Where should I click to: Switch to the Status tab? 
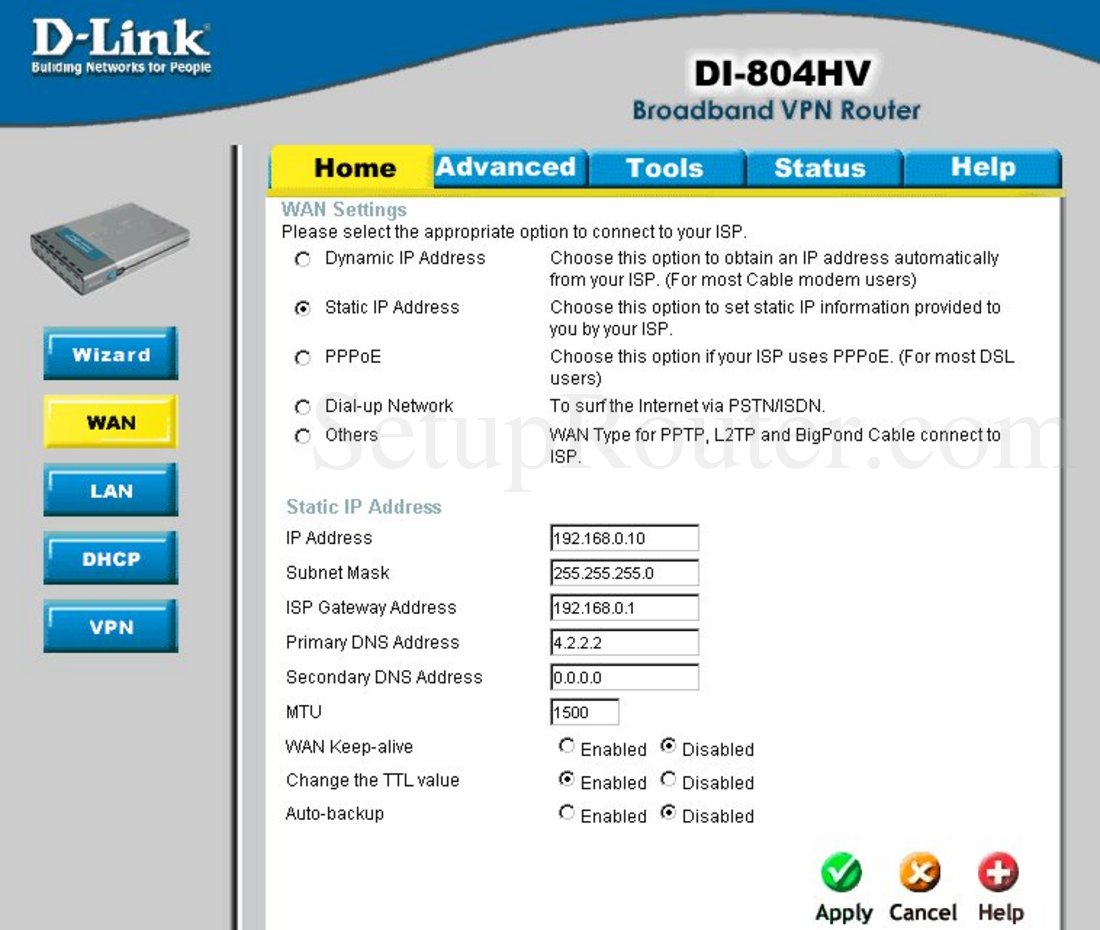824,168
